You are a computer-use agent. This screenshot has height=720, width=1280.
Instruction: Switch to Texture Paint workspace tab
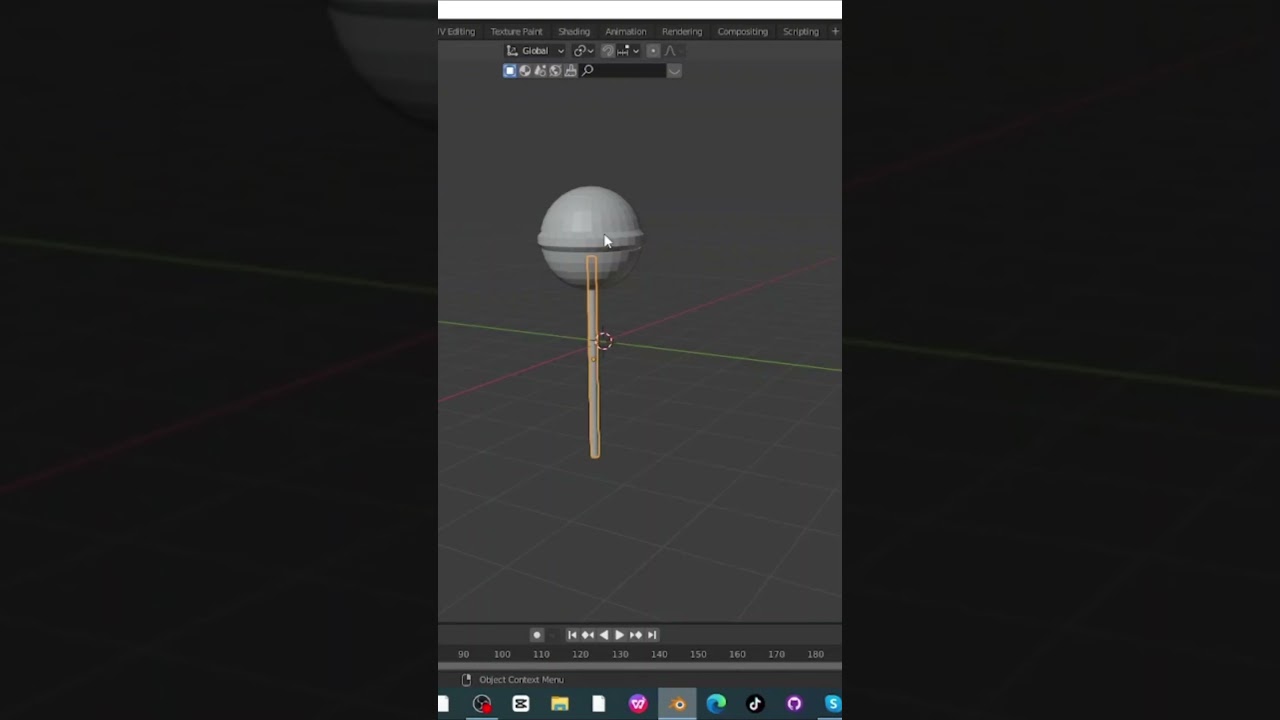[516, 32]
